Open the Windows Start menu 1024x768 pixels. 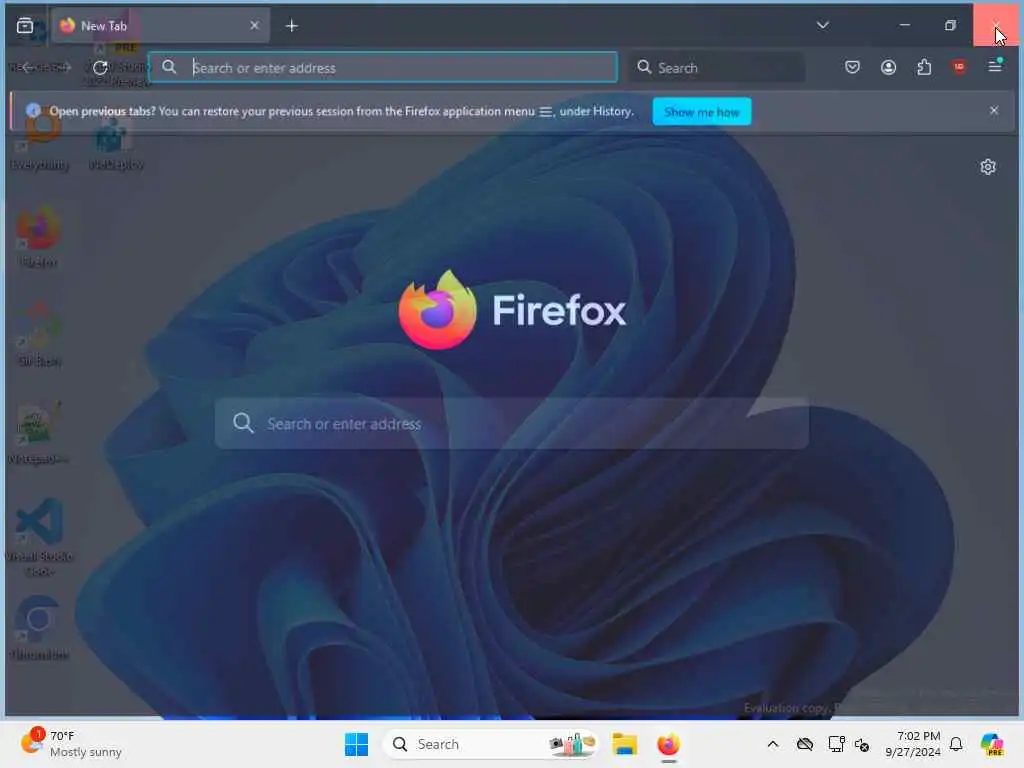(357, 744)
